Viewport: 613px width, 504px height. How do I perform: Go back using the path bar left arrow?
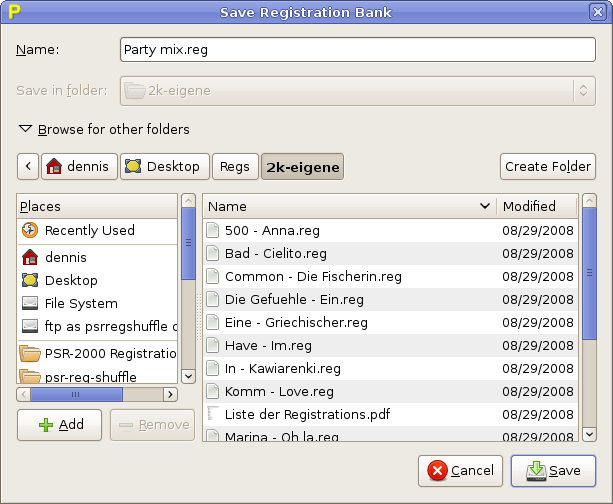[28, 167]
